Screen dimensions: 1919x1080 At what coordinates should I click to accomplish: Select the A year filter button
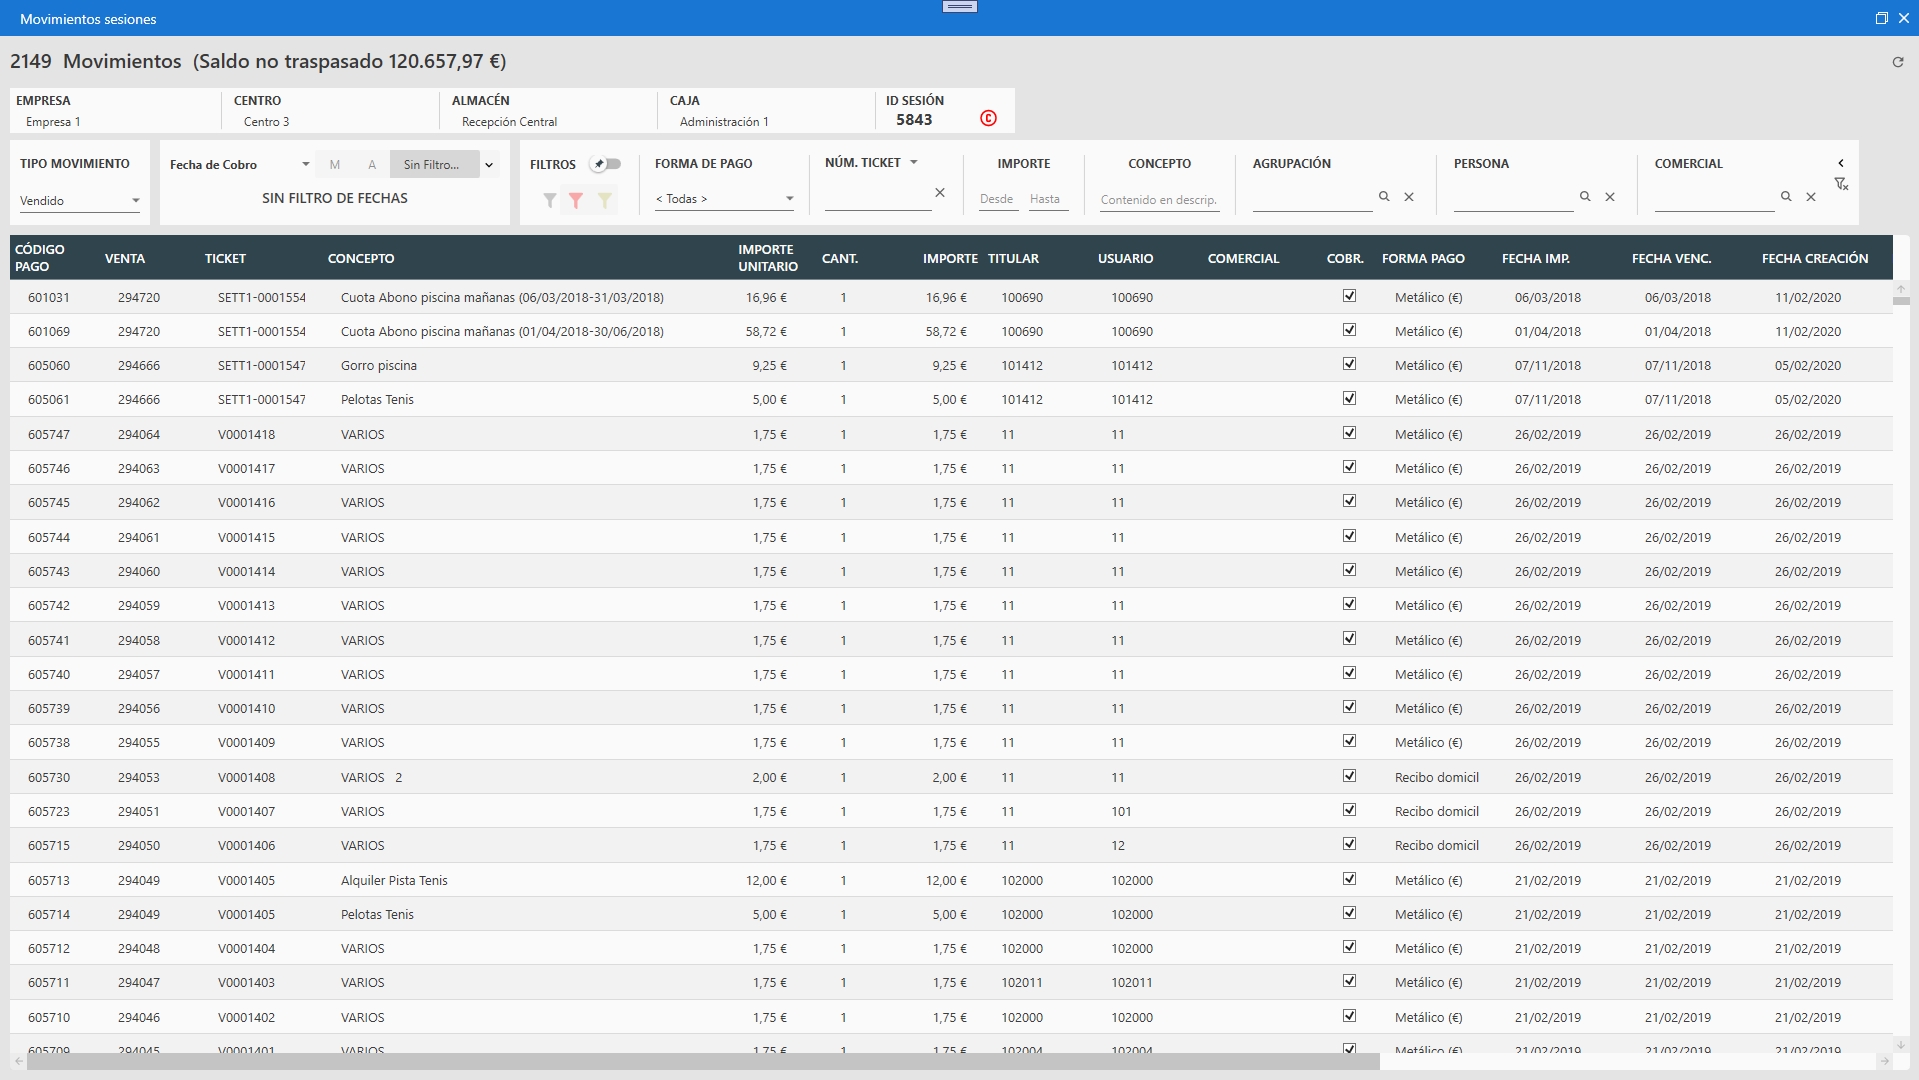click(372, 165)
